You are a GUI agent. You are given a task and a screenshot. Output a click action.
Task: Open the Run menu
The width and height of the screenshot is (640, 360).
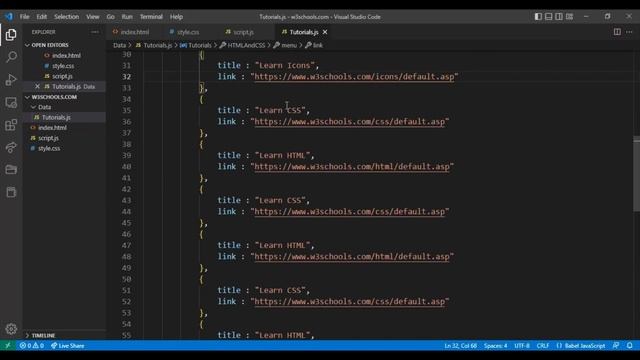(127, 17)
